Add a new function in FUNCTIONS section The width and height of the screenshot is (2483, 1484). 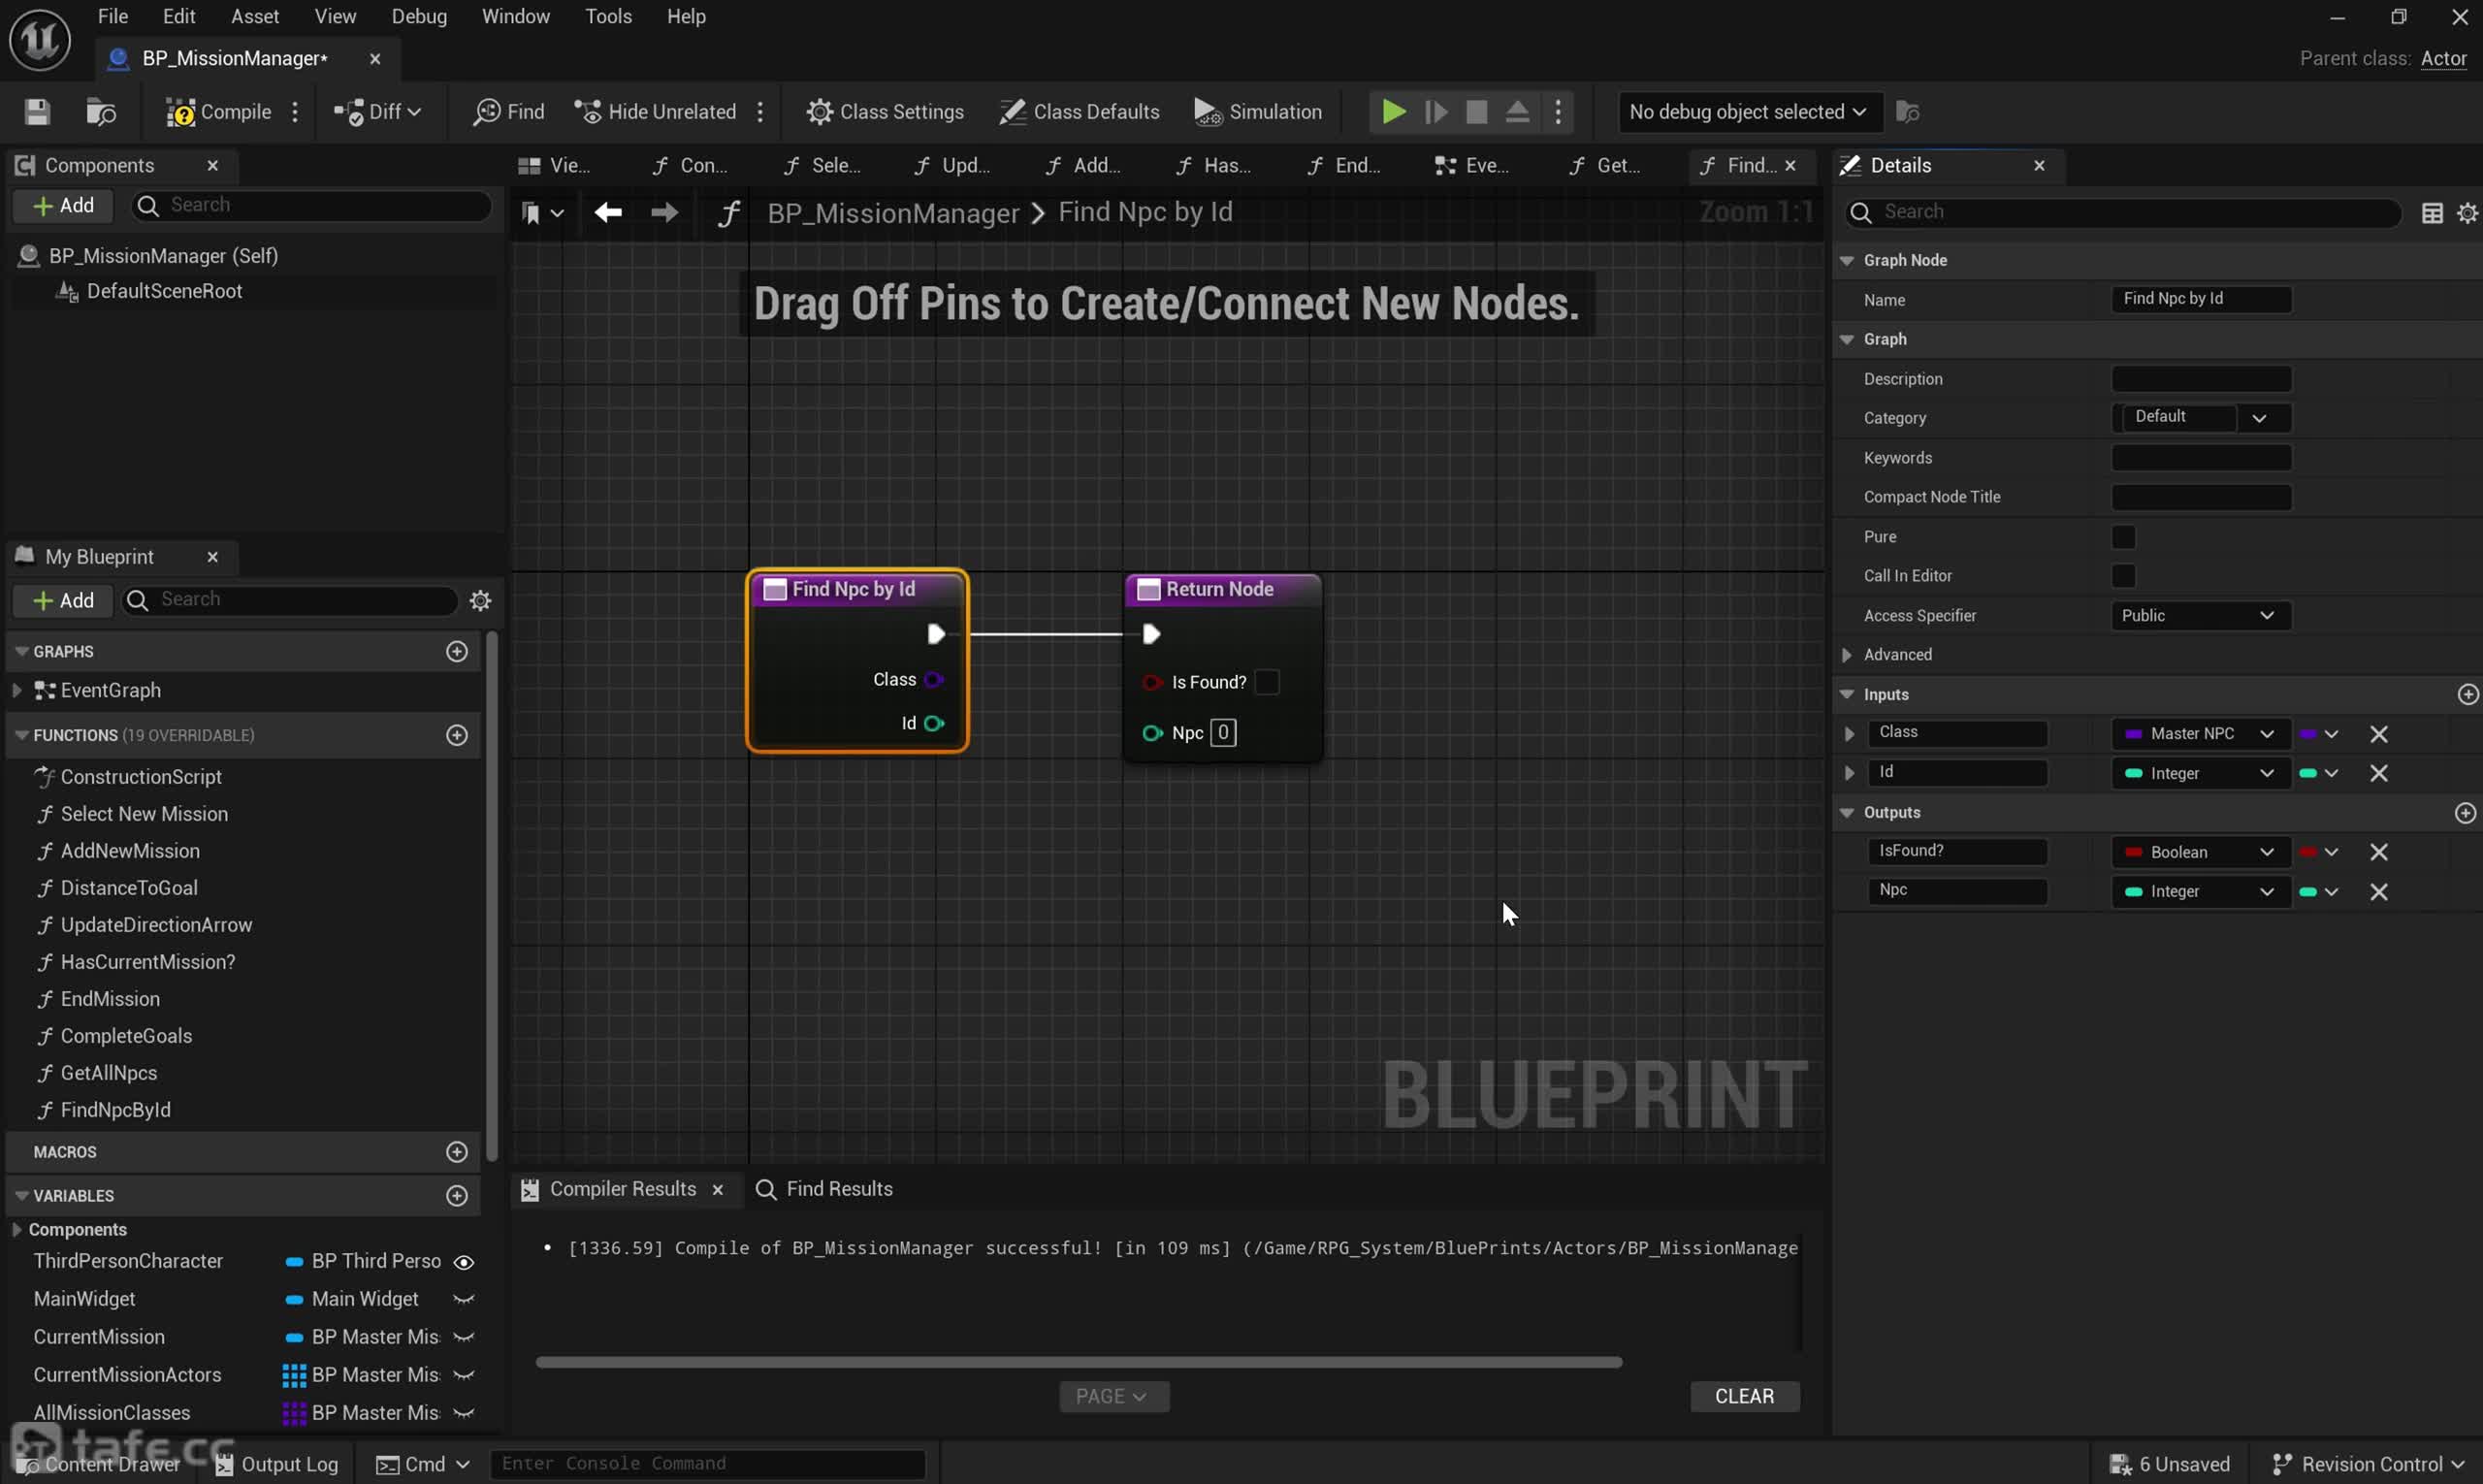[x=457, y=736]
